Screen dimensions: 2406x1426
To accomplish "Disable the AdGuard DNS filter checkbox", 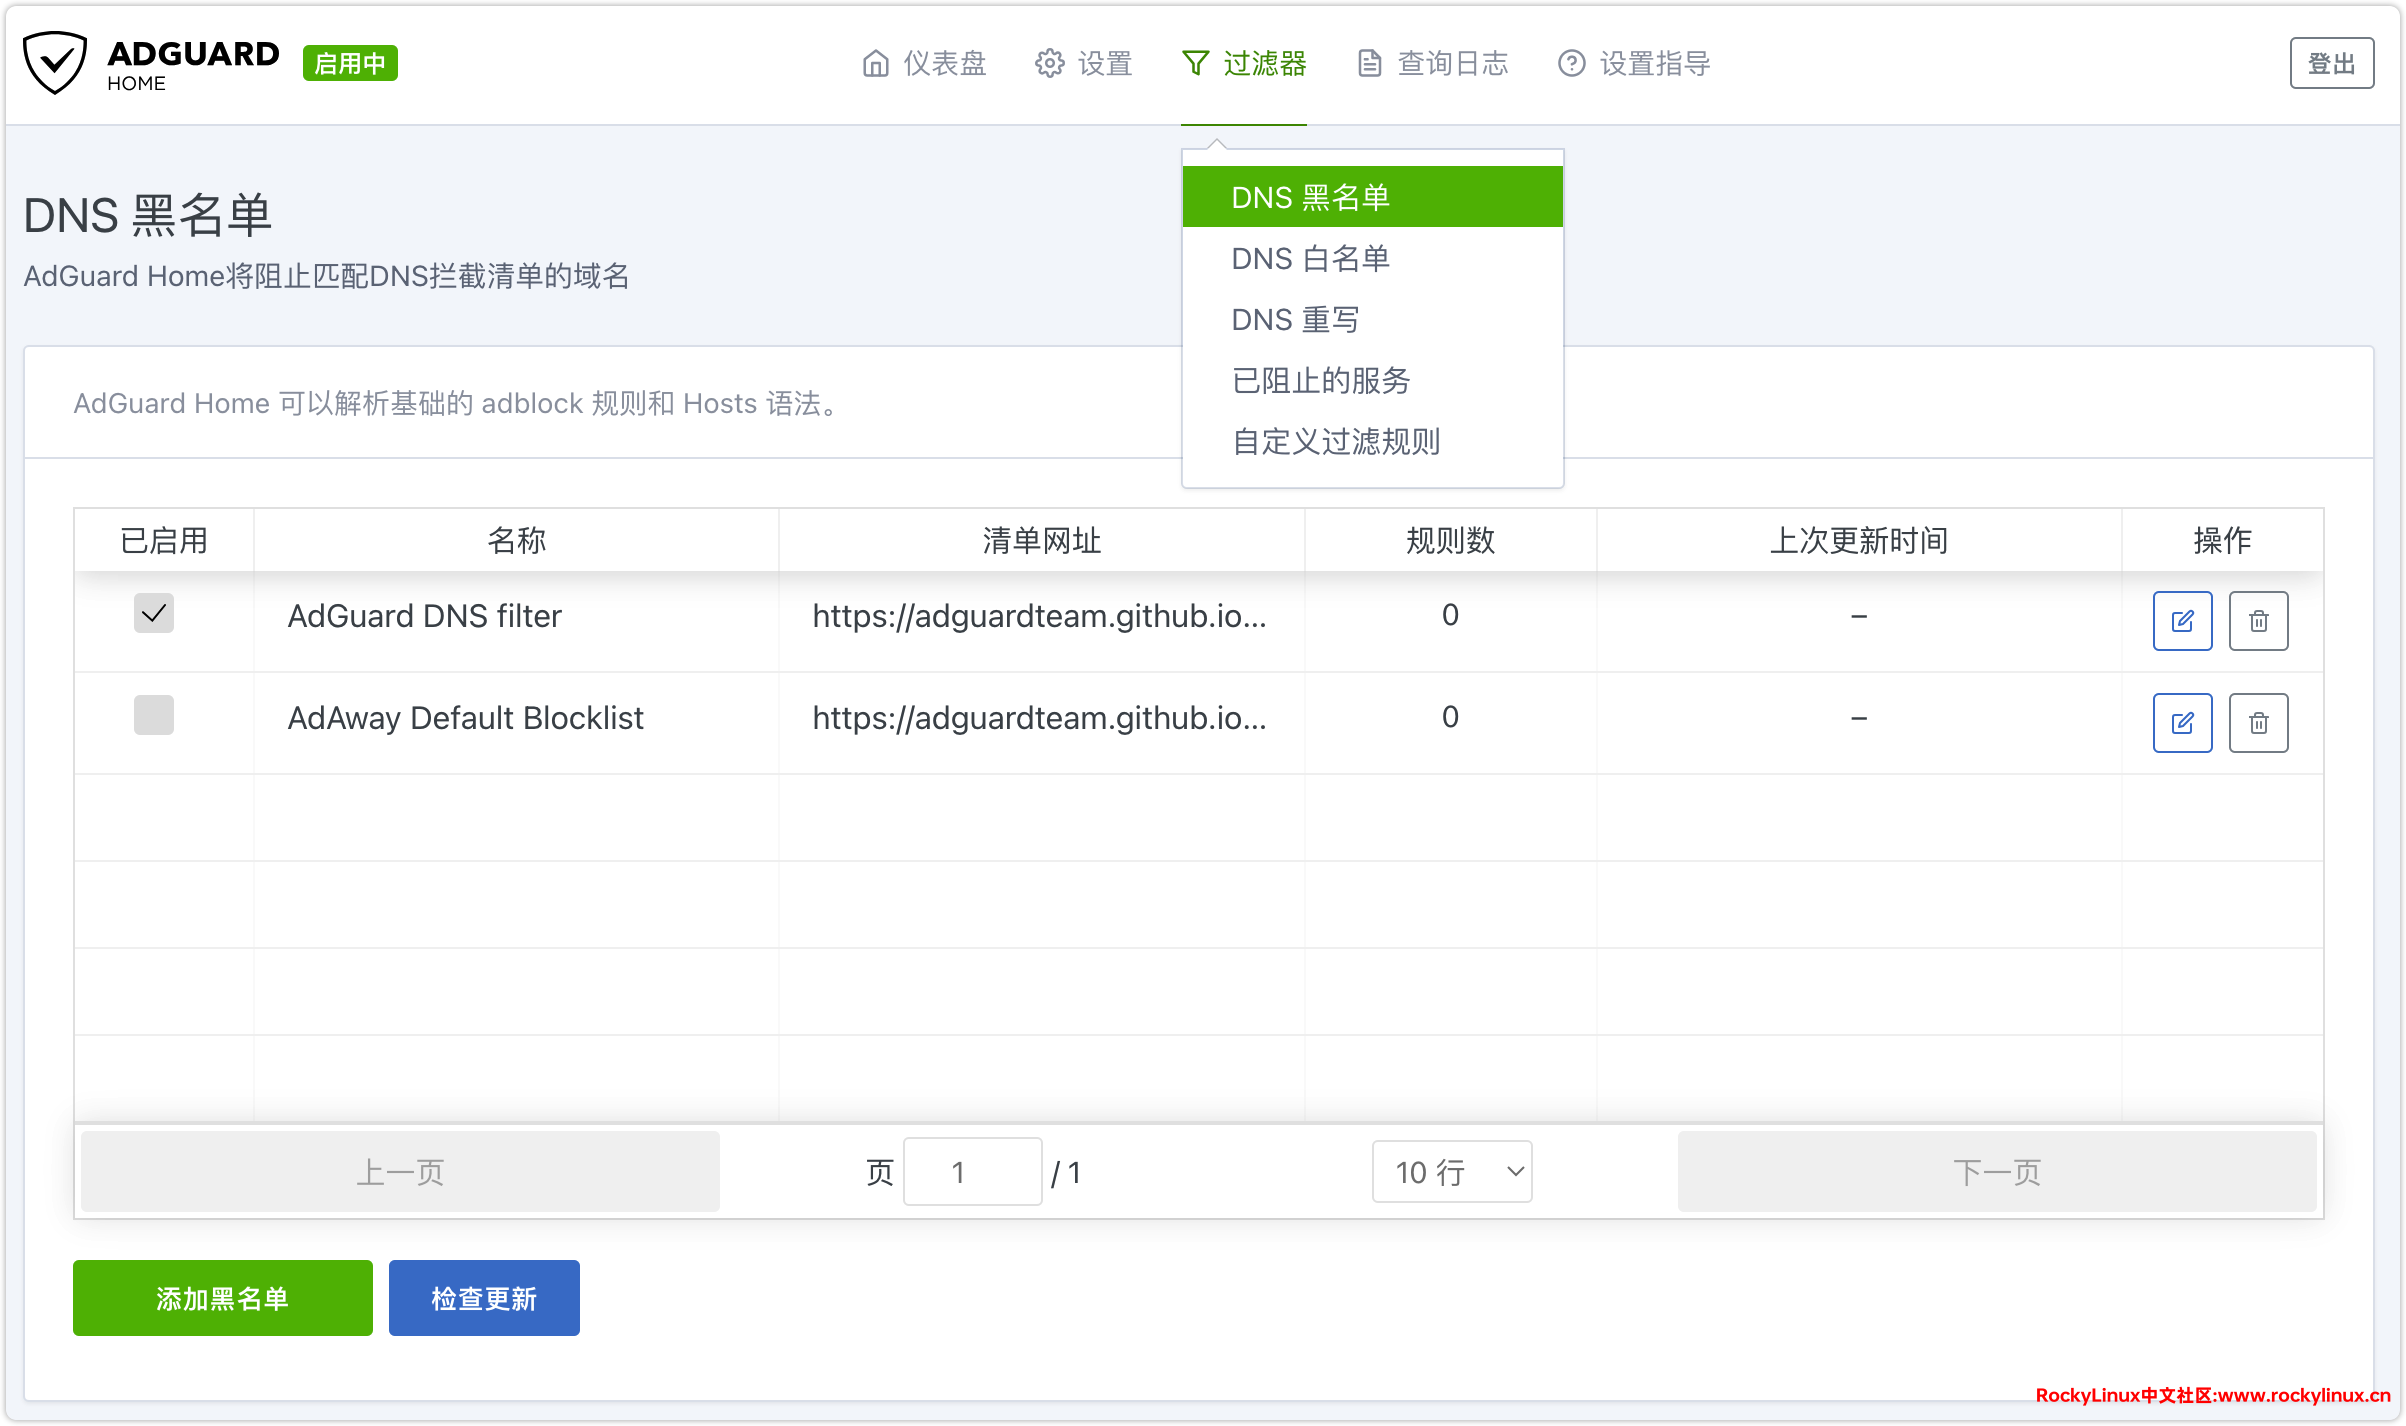I will click(x=154, y=614).
